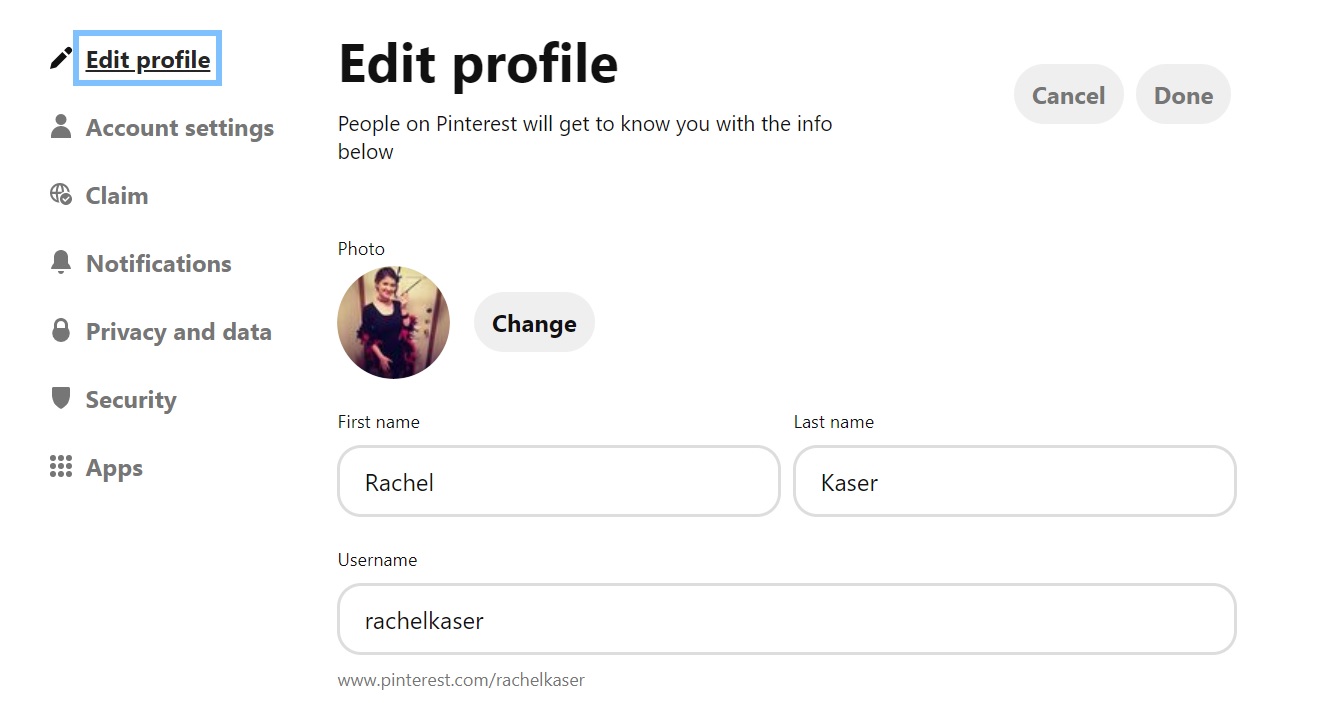Cancel the profile edits
The image size is (1344, 703).
point(1068,94)
